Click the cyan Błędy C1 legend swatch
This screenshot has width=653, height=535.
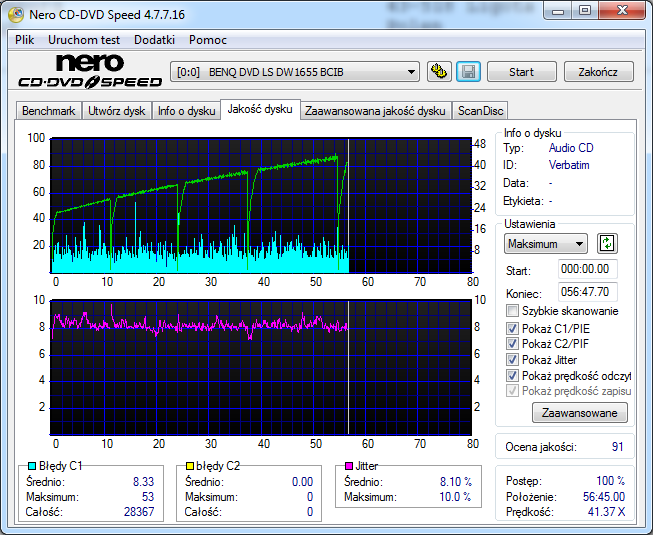(x=32, y=466)
